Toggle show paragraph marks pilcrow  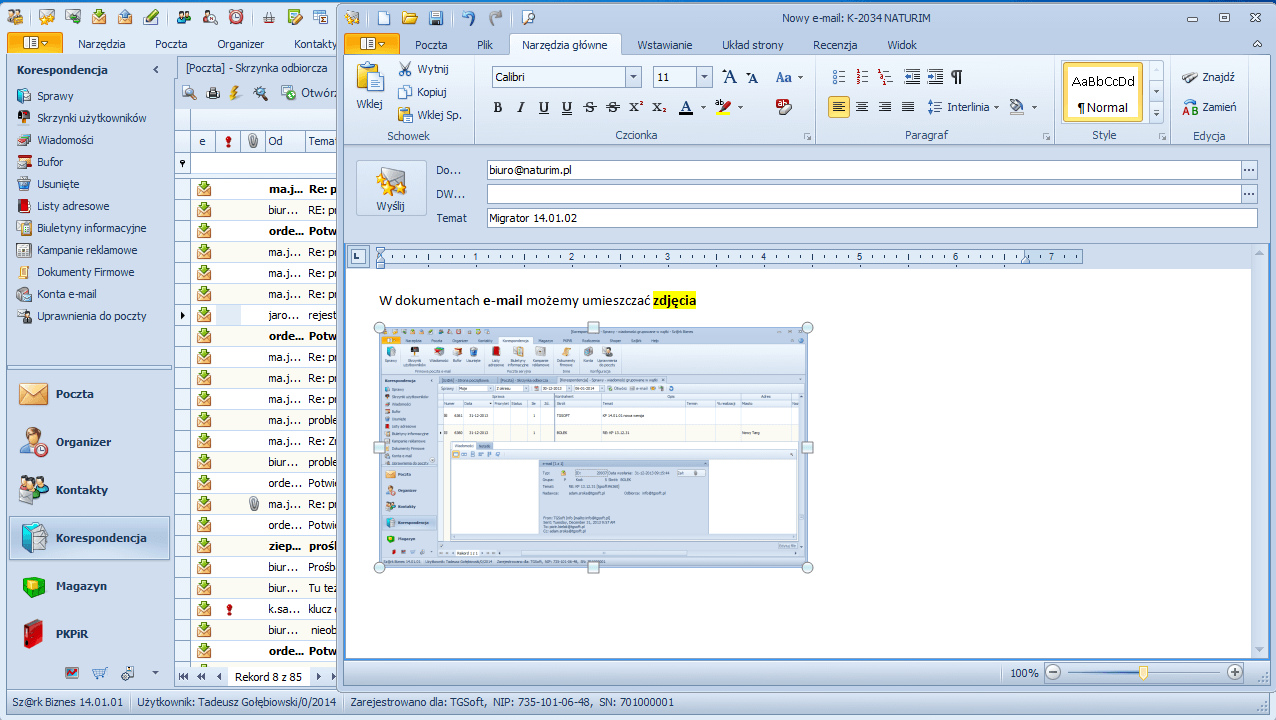957,77
